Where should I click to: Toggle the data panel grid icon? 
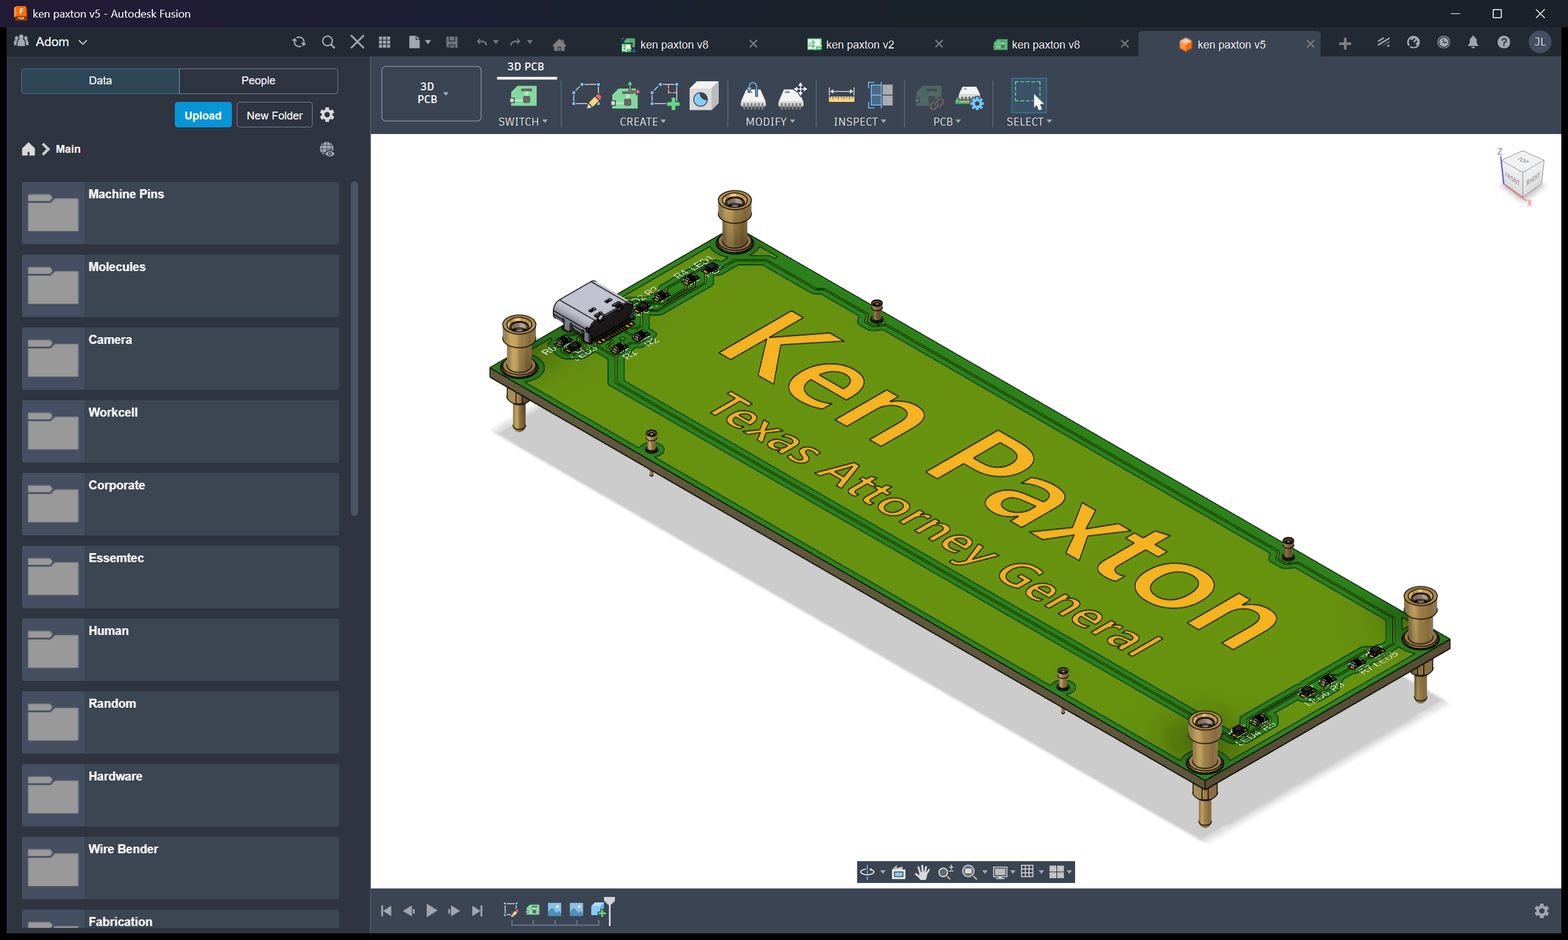[384, 42]
